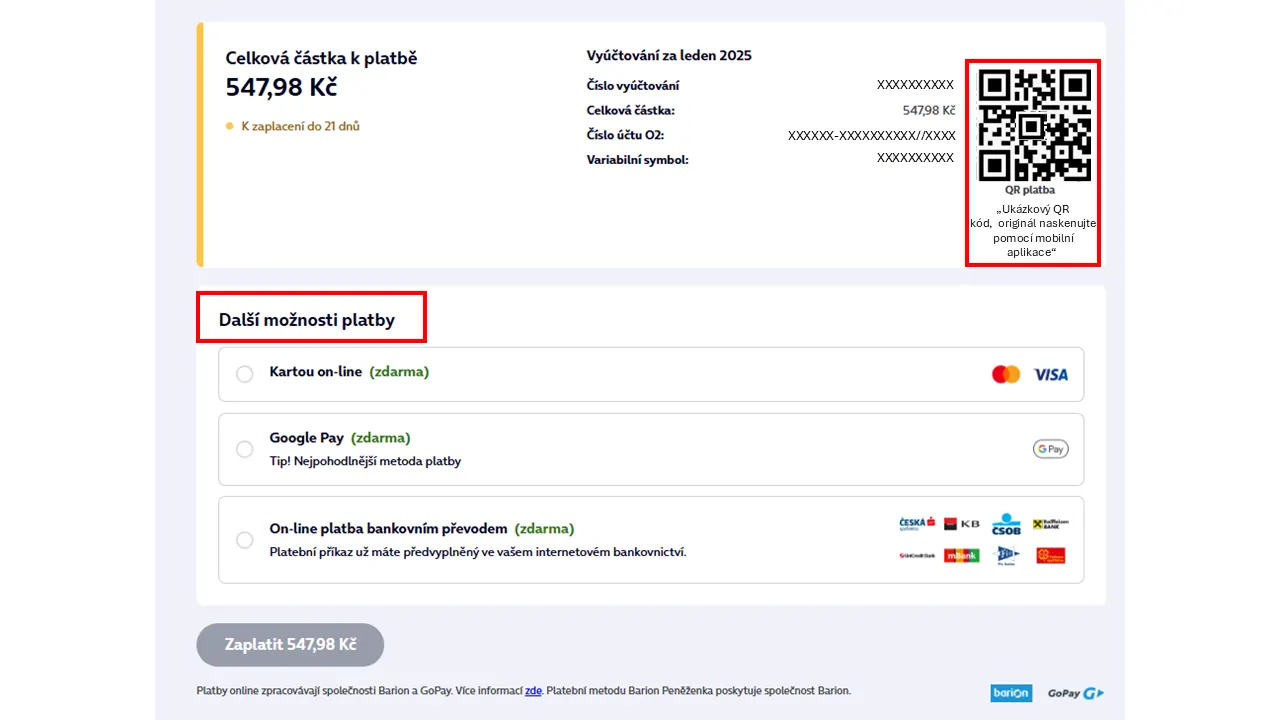Viewport: 1280px width, 720px height.
Task: Click the mBank logo
Action: click(961, 555)
